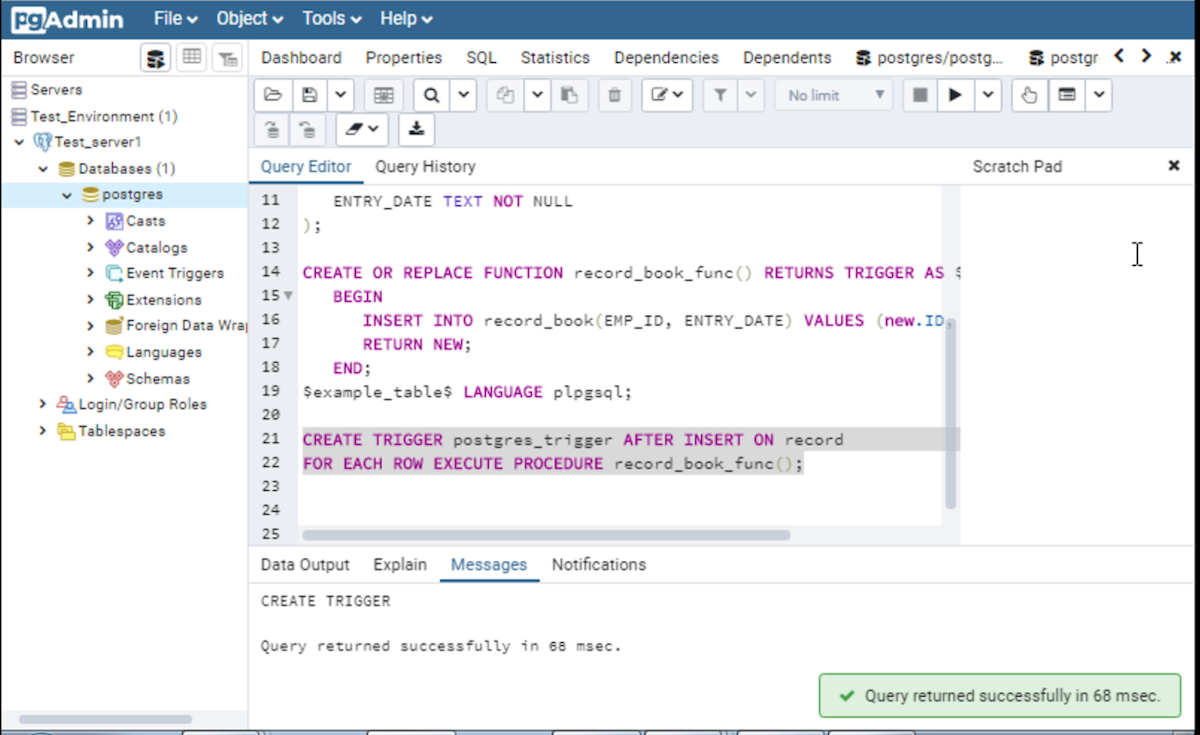This screenshot has height=735, width=1200.
Task: Click the eraser Clear icon in toolbar
Action: [x=353, y=129]
